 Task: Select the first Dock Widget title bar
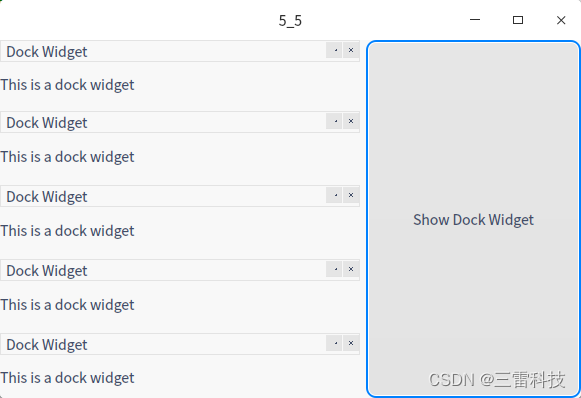pos(163,51)
